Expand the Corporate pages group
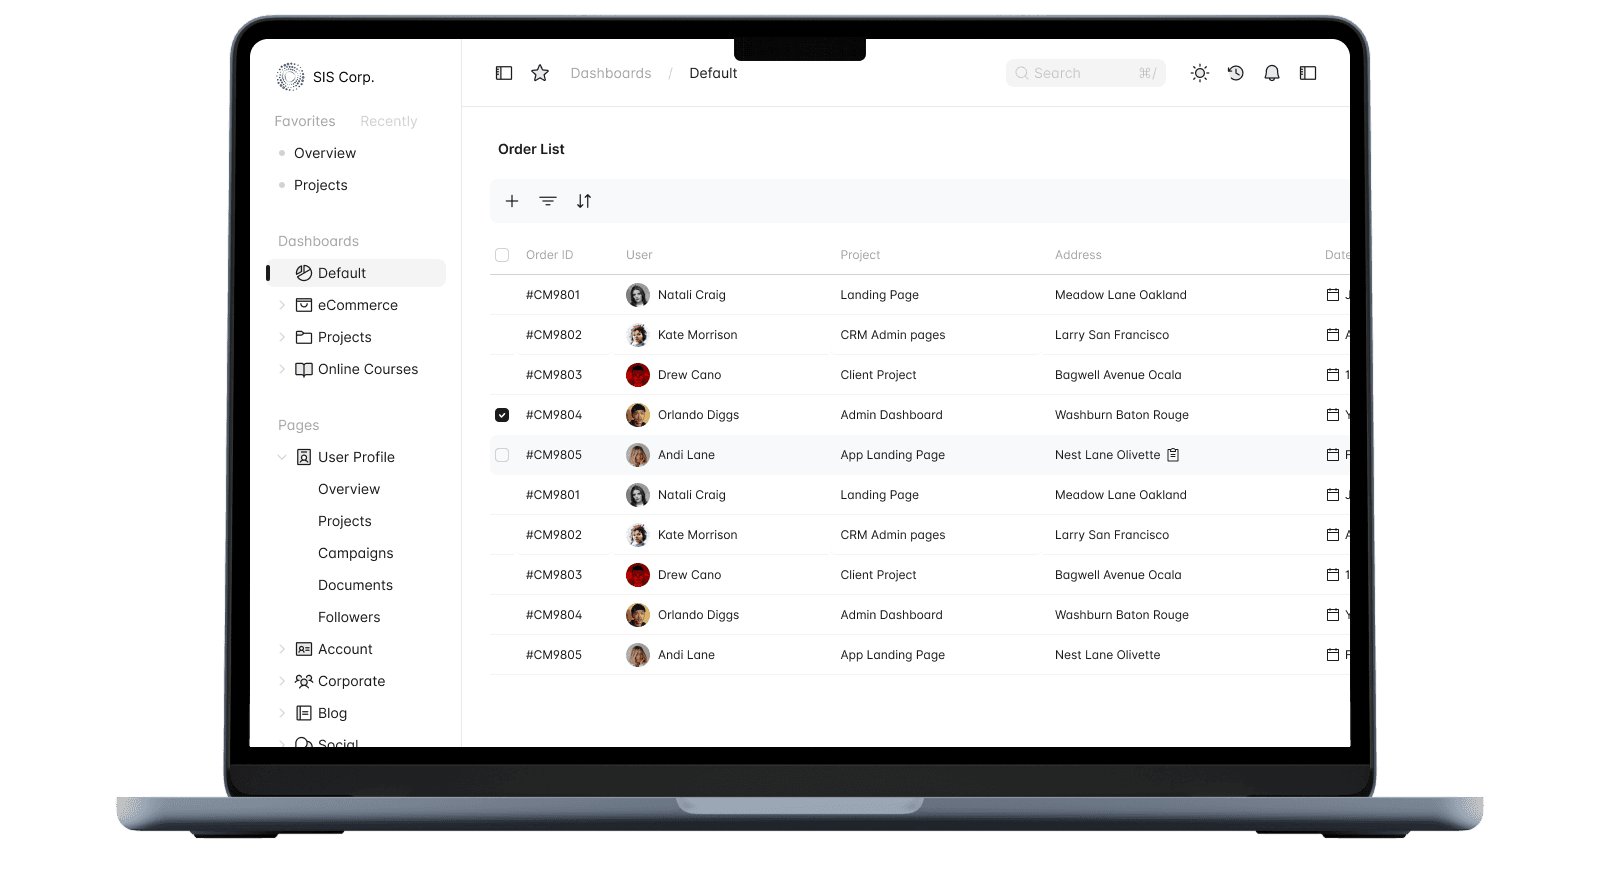The image size is (1600, 874). 282,681
